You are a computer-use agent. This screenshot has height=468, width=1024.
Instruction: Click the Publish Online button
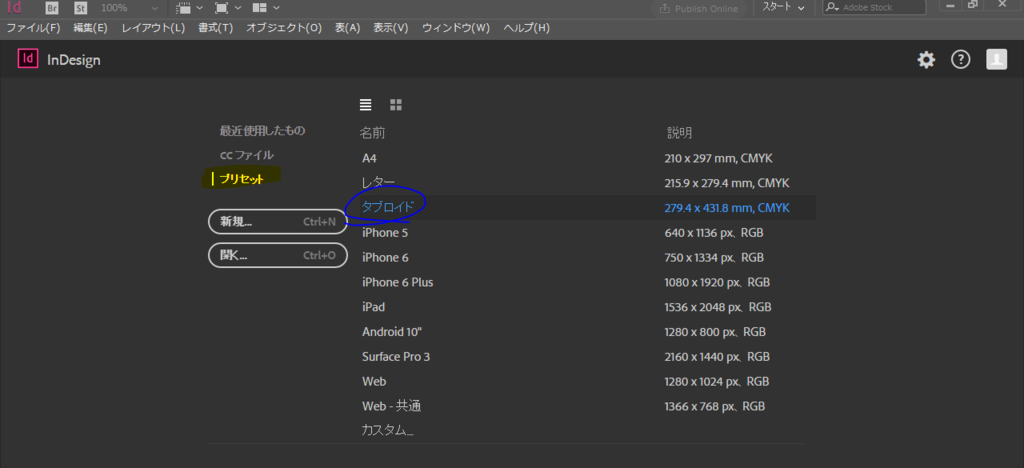(x=699, y=8)
